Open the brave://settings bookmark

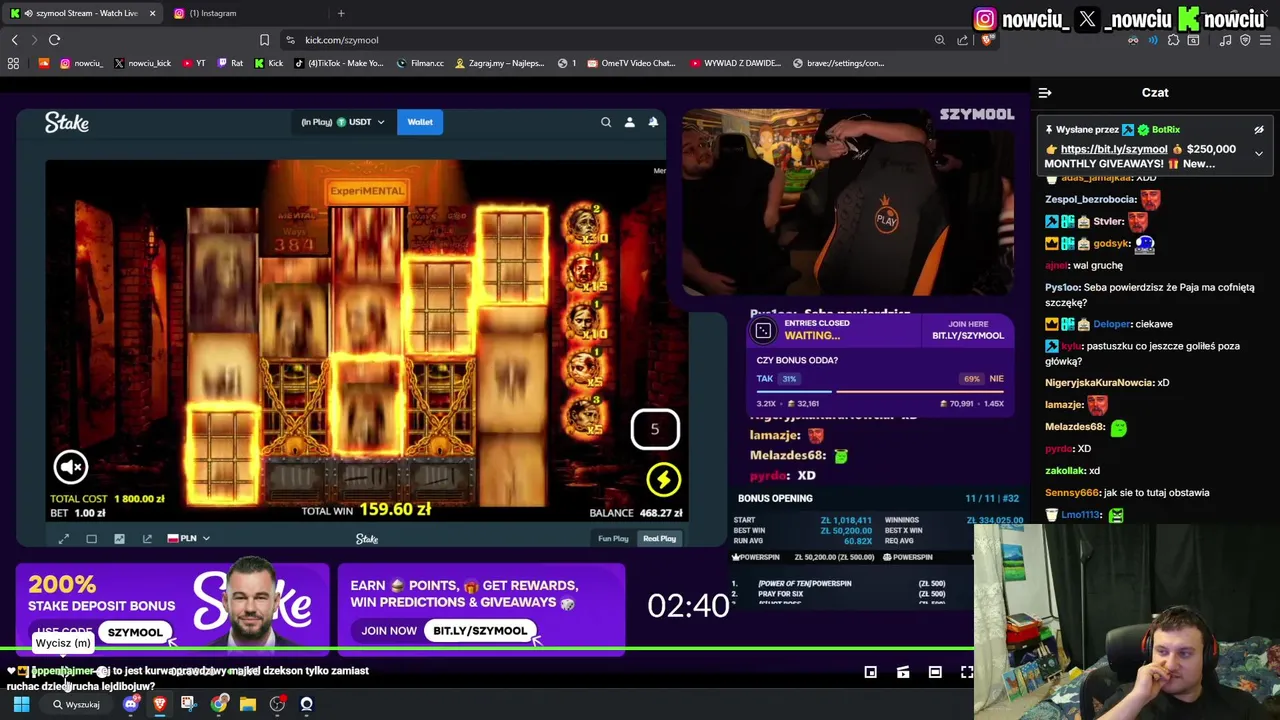[838, 63]
